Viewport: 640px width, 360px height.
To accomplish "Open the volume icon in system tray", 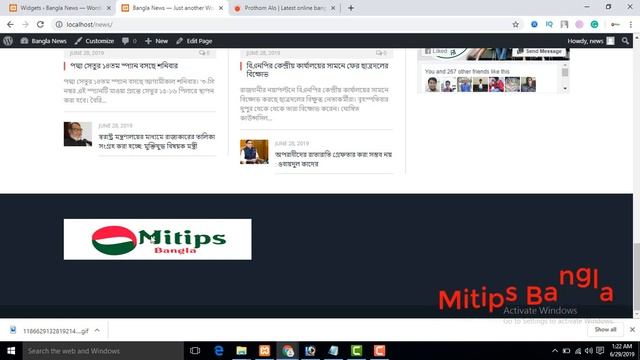I will coord(588,351).
